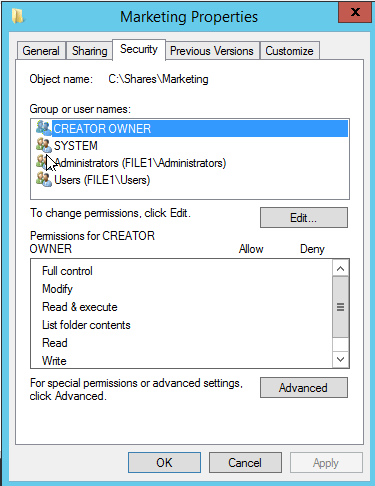Viewport: 375px width, 486px height.
Task: Click the Edit... button
Action: point(304,218)
